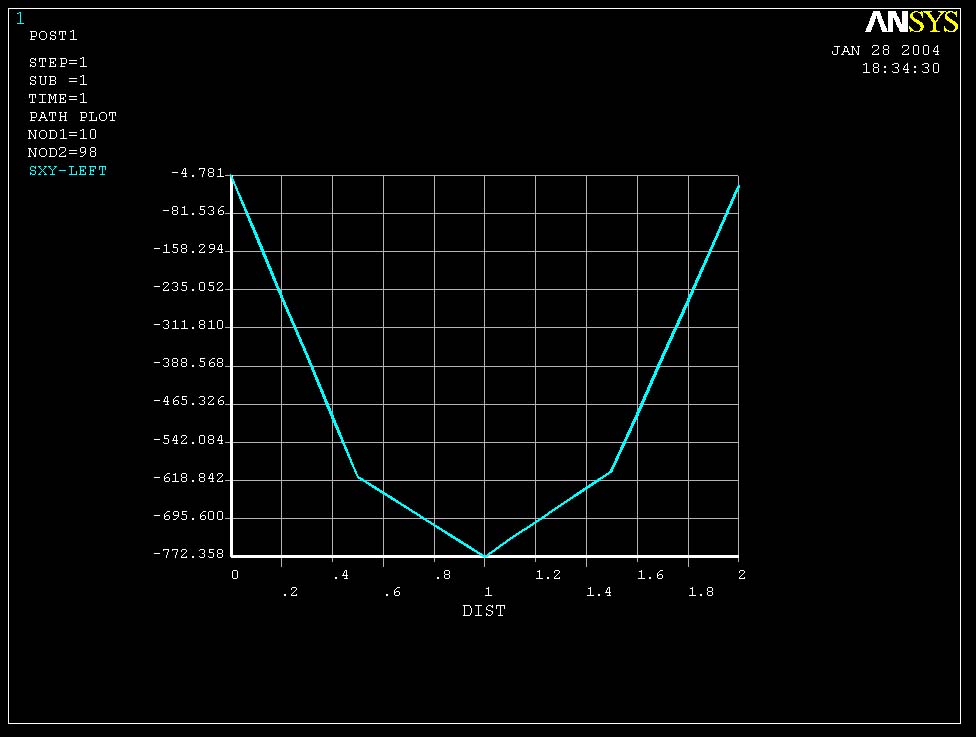Click the X-axis label 1.8
The height and width of the screenshot is (737, 976).
[x=701, y=592]
